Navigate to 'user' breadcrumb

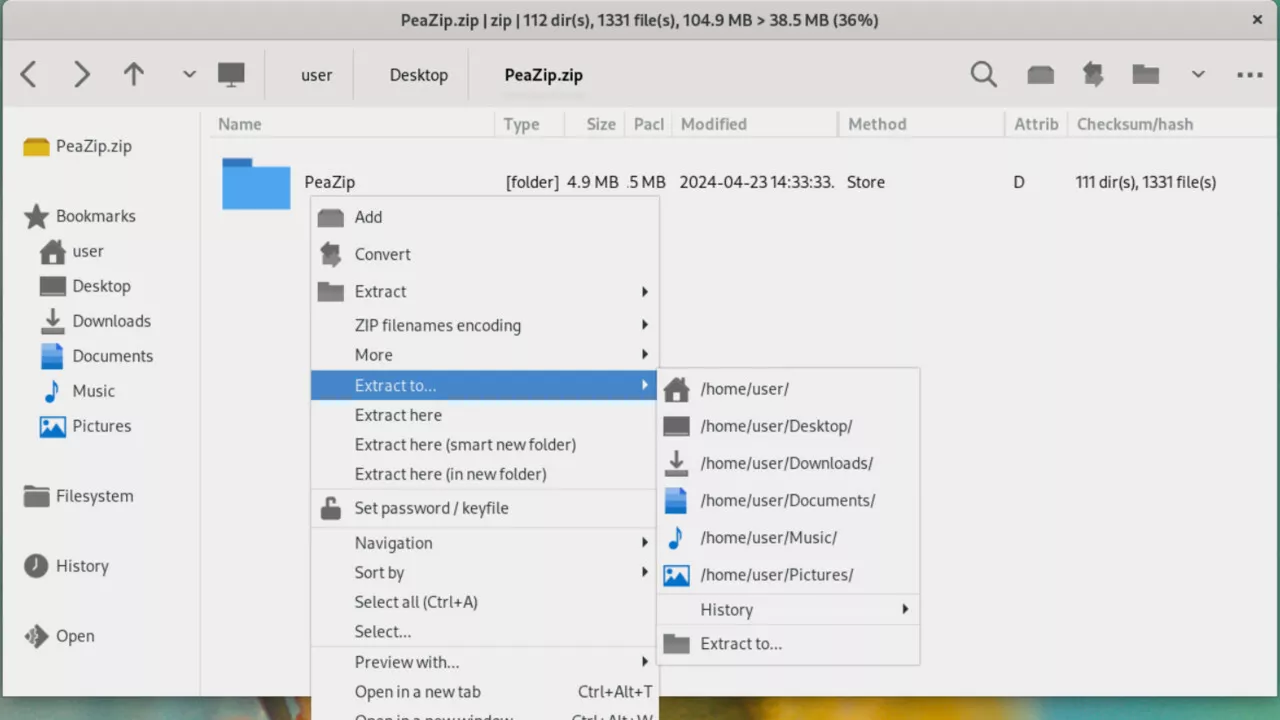tap(316, 75)
